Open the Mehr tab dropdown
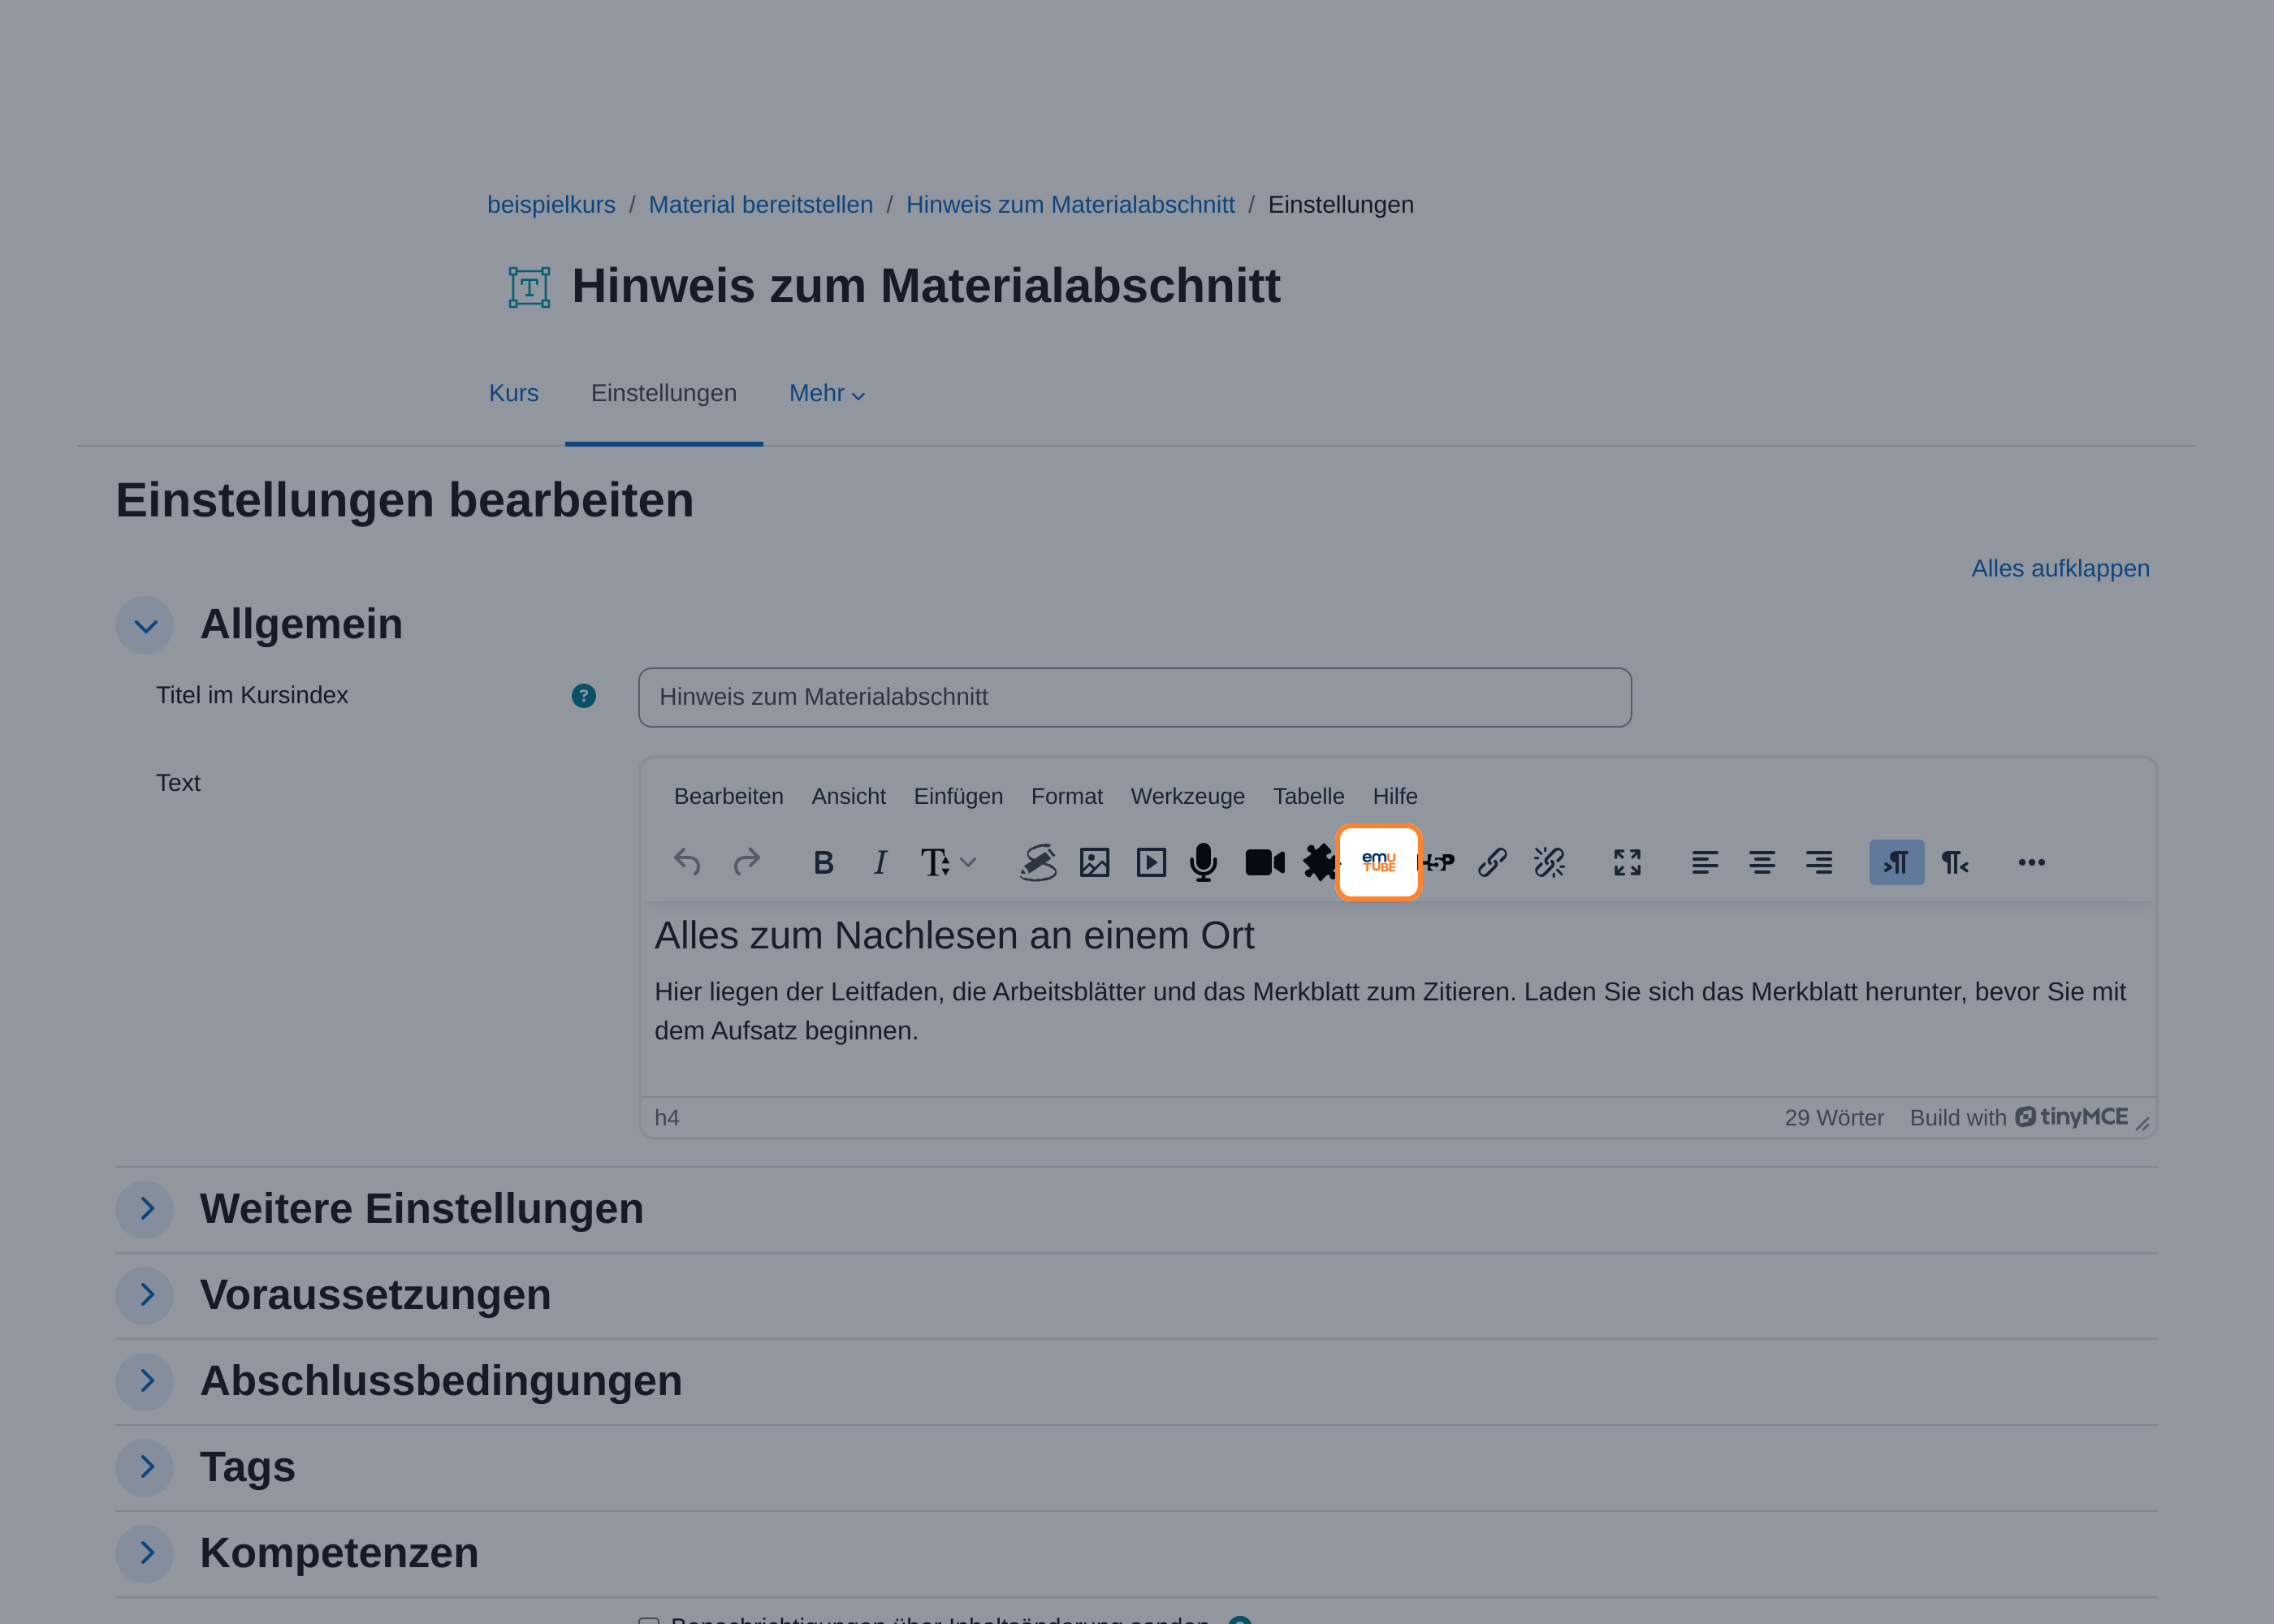The image size is (2274, 1624). (827, 393)
